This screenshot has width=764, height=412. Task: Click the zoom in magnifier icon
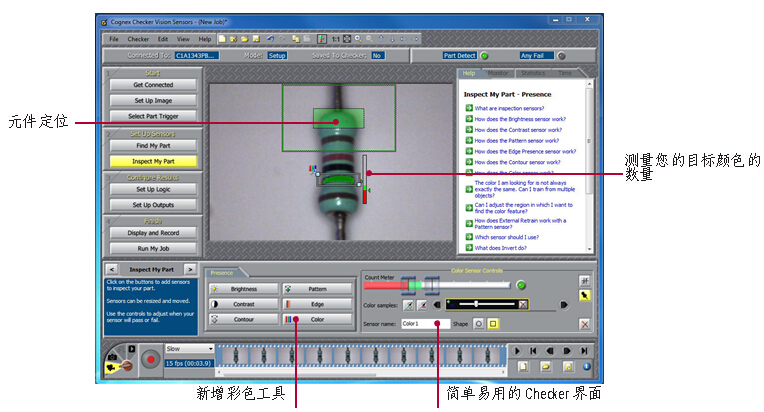click(x=358, y=39)
